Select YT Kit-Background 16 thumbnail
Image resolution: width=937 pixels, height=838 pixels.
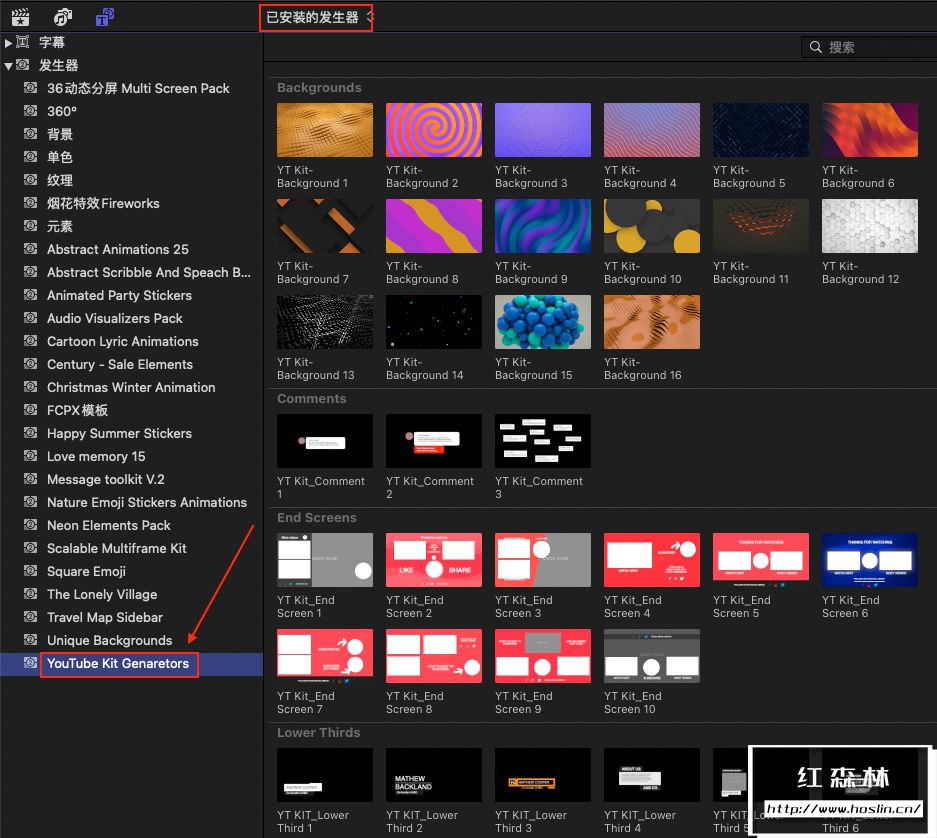[652, 322]
